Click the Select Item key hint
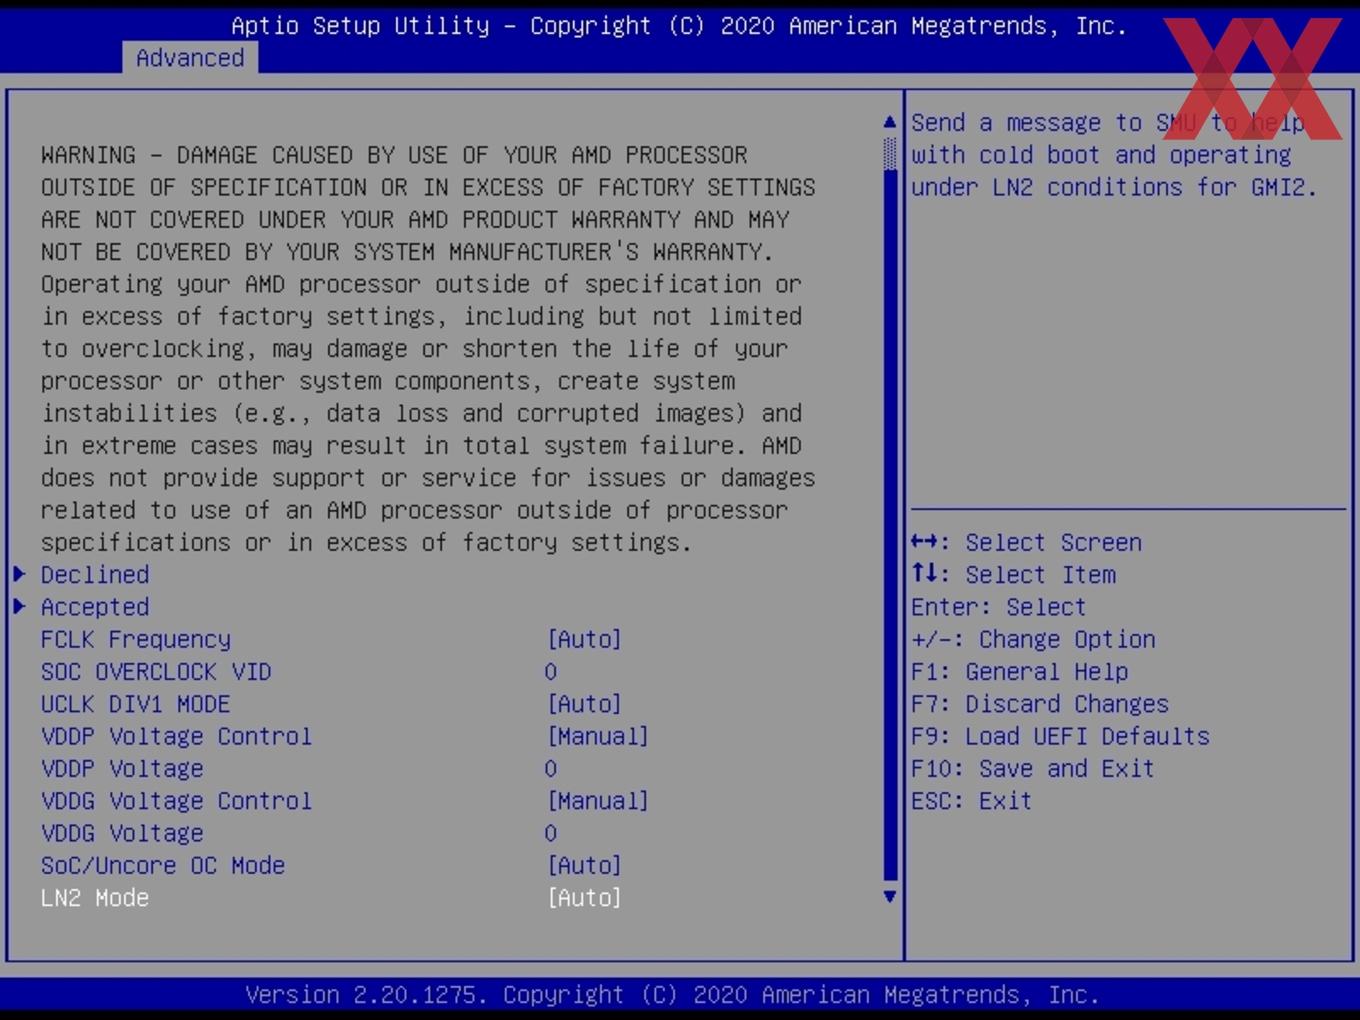Screen dimensions: 1360x1020 1014,575
